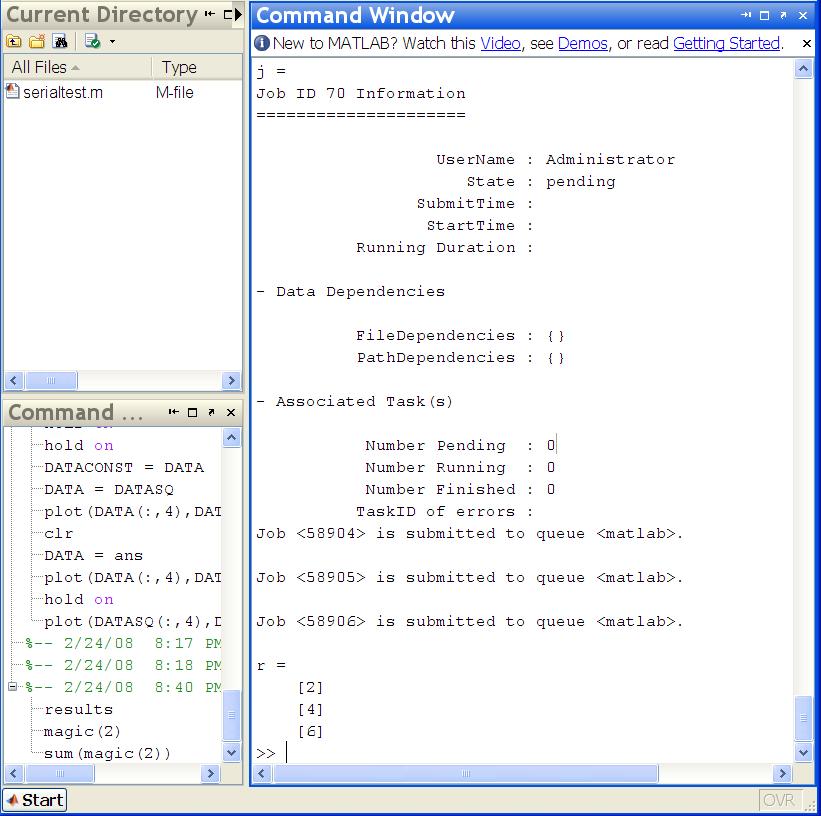821x816 pixels.
Task: Click the MATLAB Start button
Action: coord(35,799)
